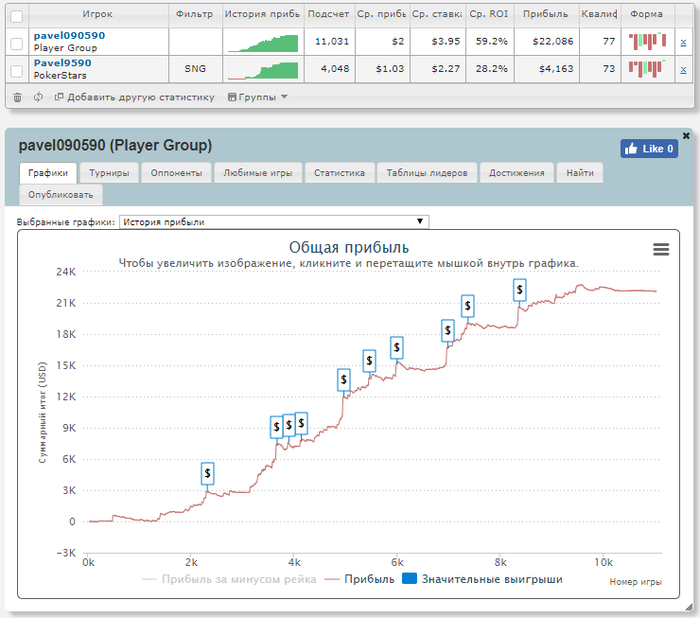Click Добавить другую статистику
The width and height of the screenshot is (700, 618).
tap(134, 97)
